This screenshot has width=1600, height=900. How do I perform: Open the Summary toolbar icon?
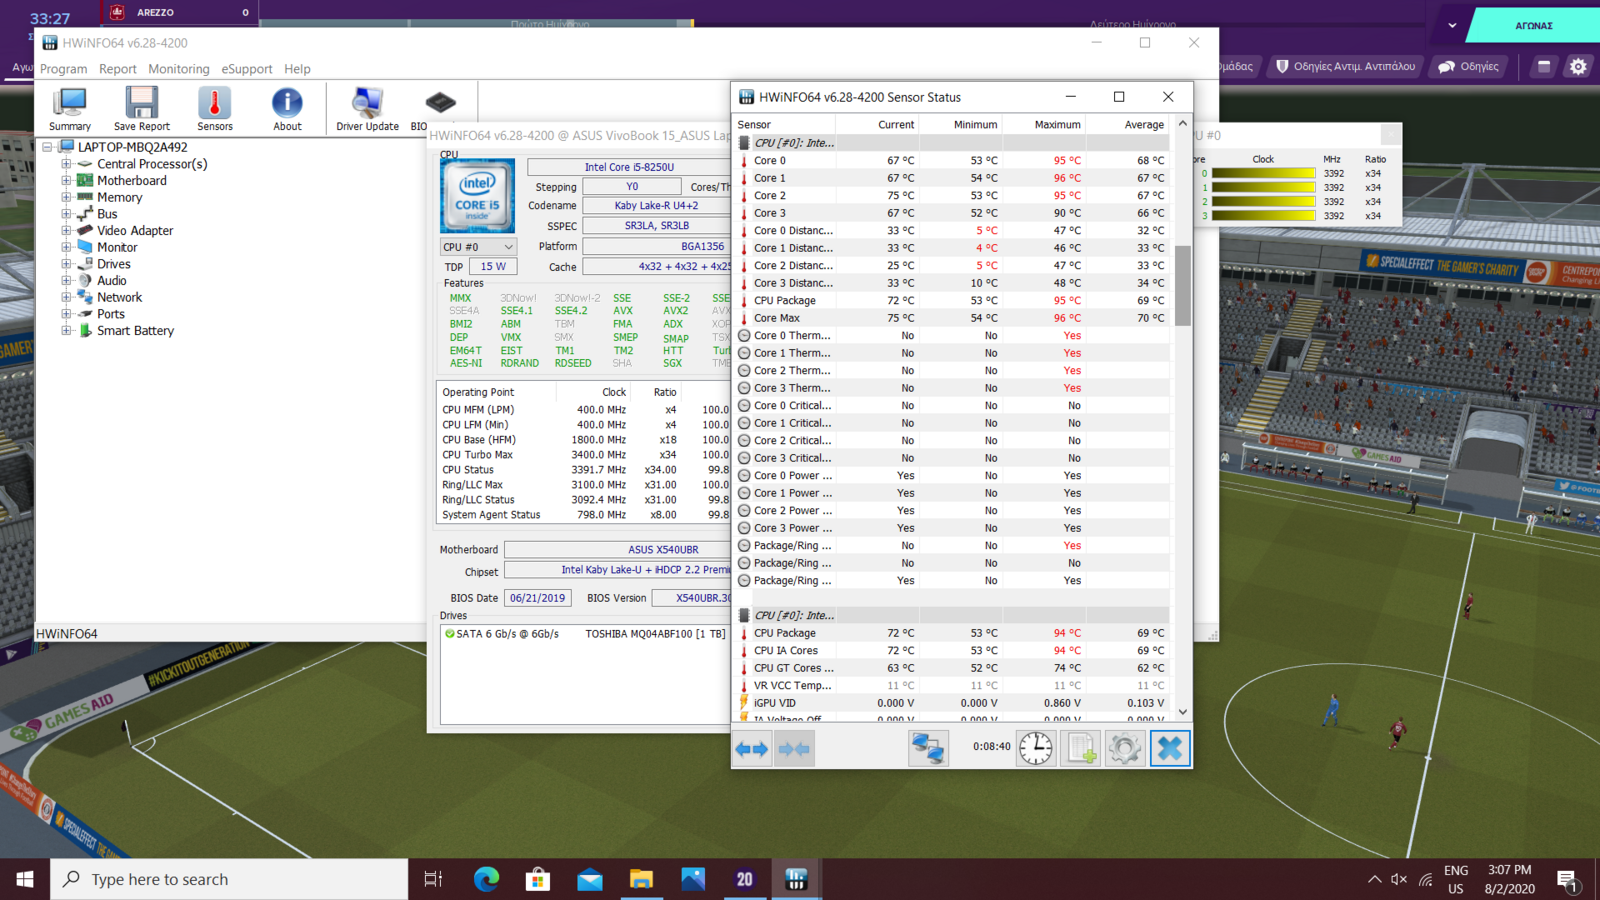tap(70, 108)
